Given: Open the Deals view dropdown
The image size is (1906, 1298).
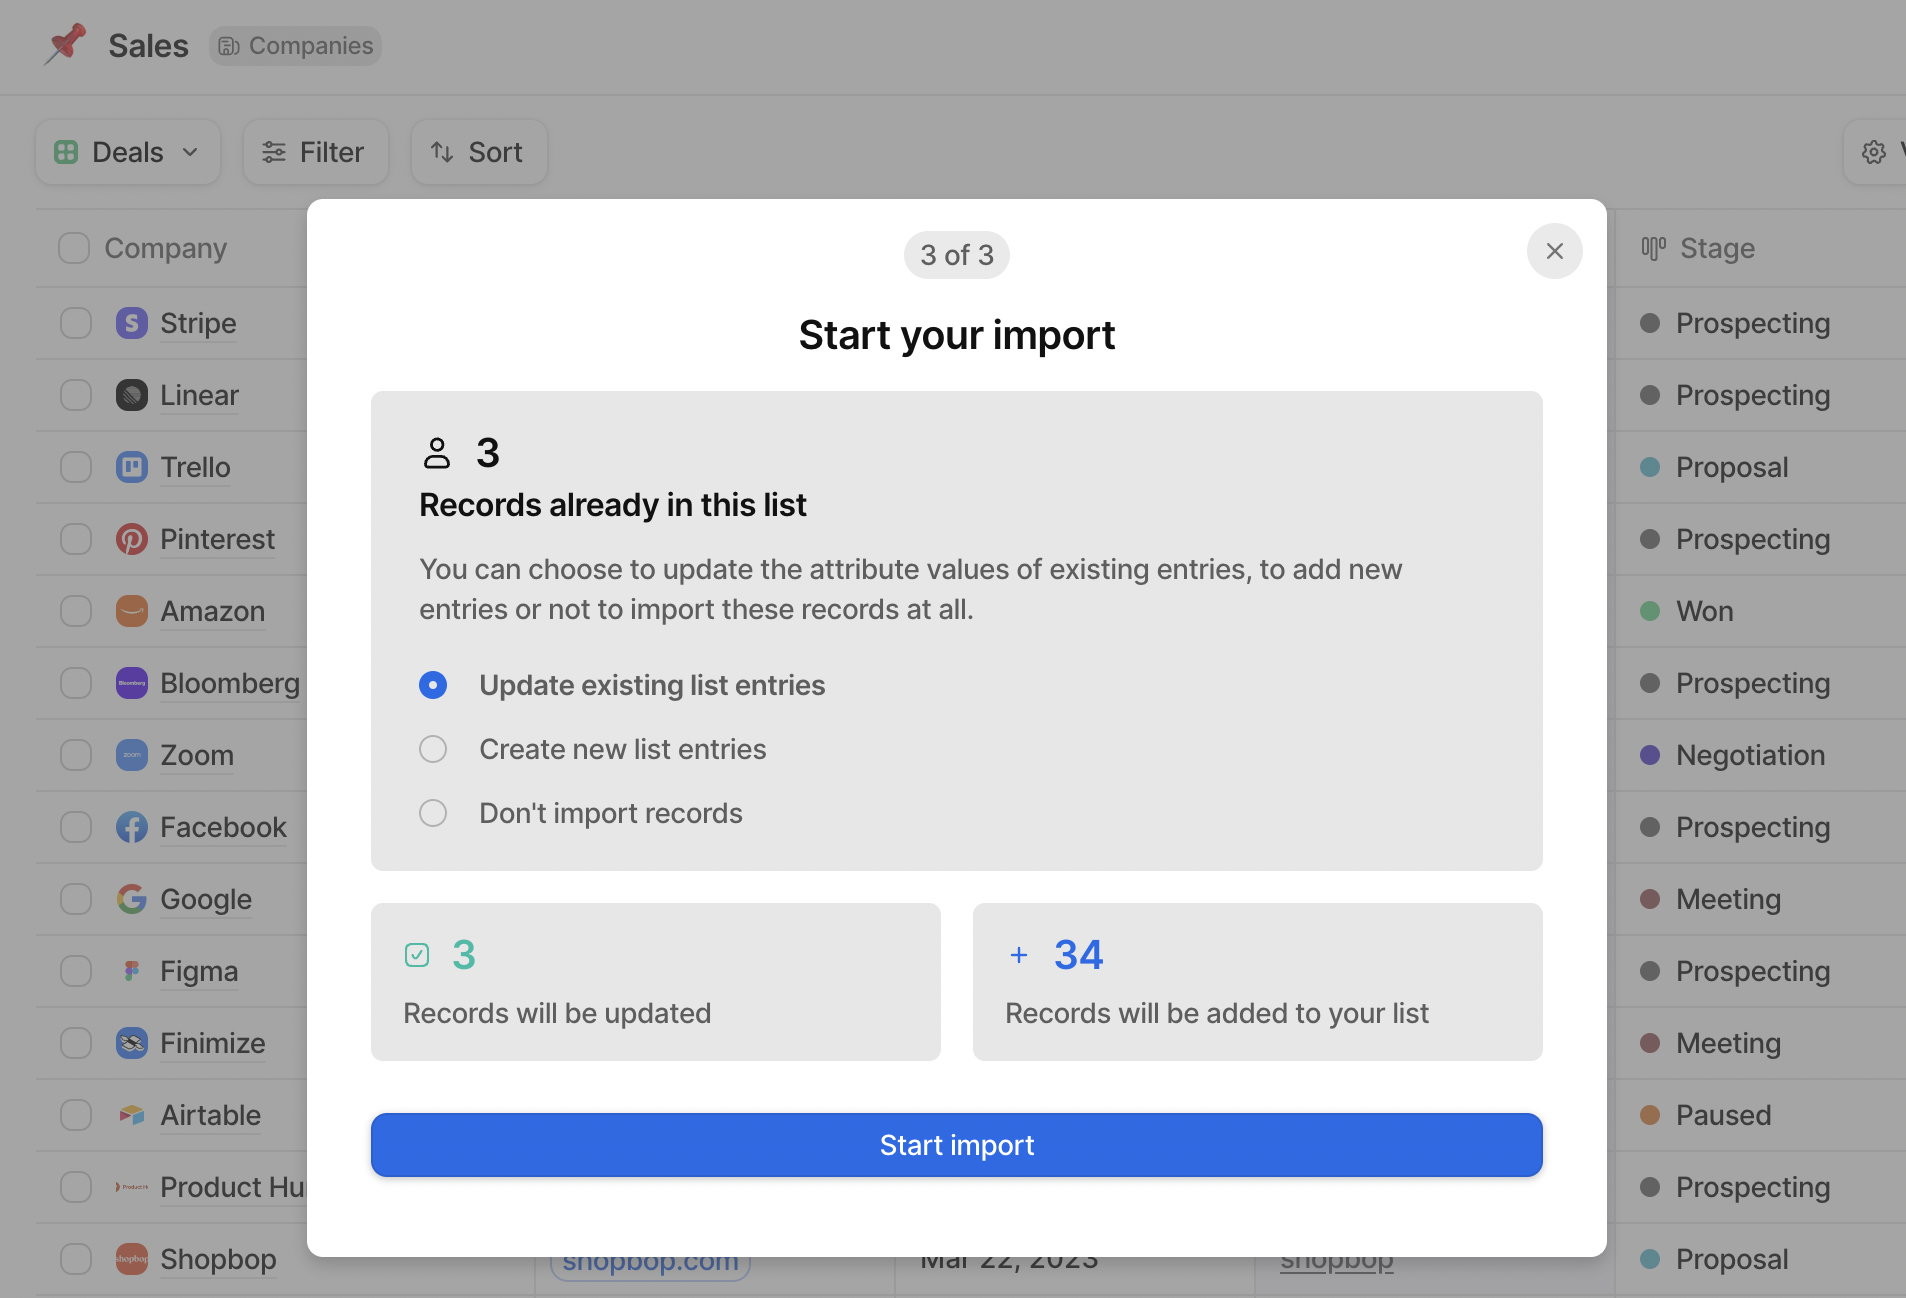Looking at the screenshot, I should (x=128, y=152).
